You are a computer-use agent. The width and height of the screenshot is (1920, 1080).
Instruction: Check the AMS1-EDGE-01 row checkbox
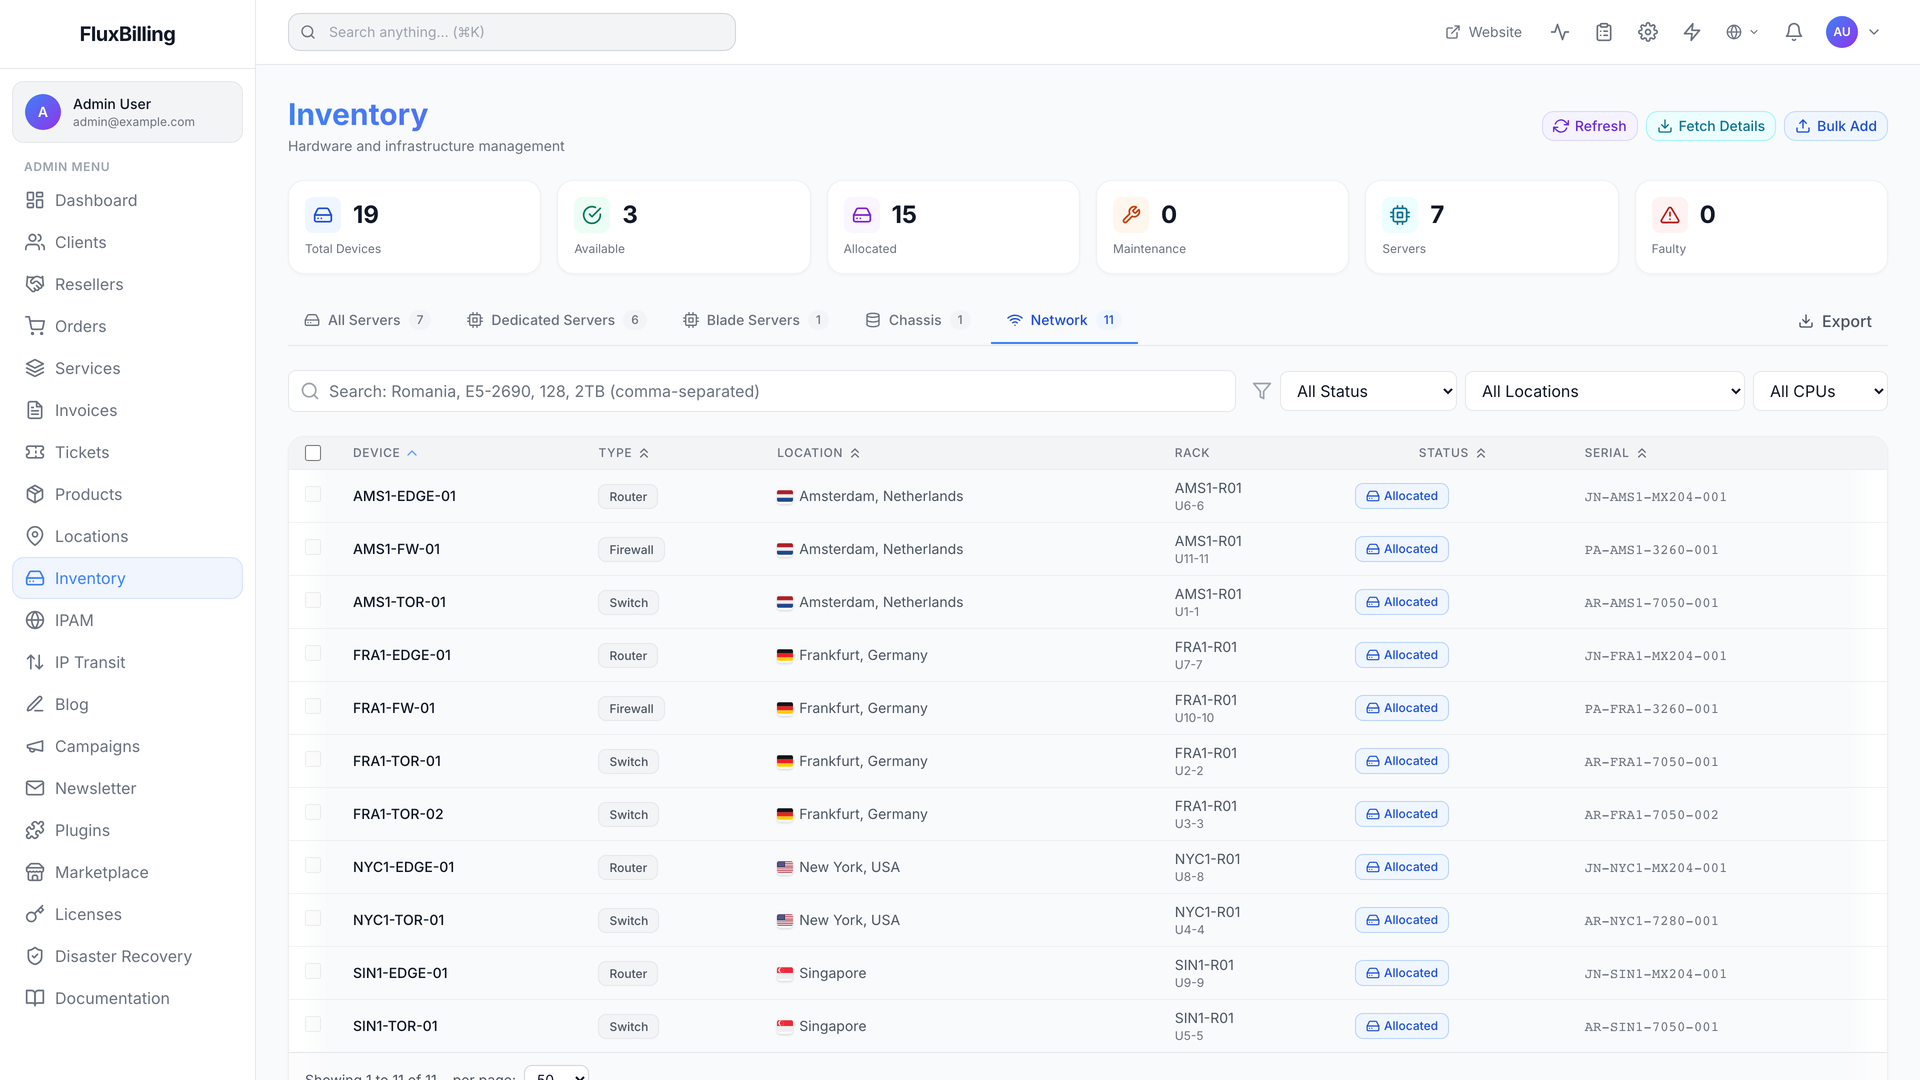pyautogui.click(x=313, y=494)
